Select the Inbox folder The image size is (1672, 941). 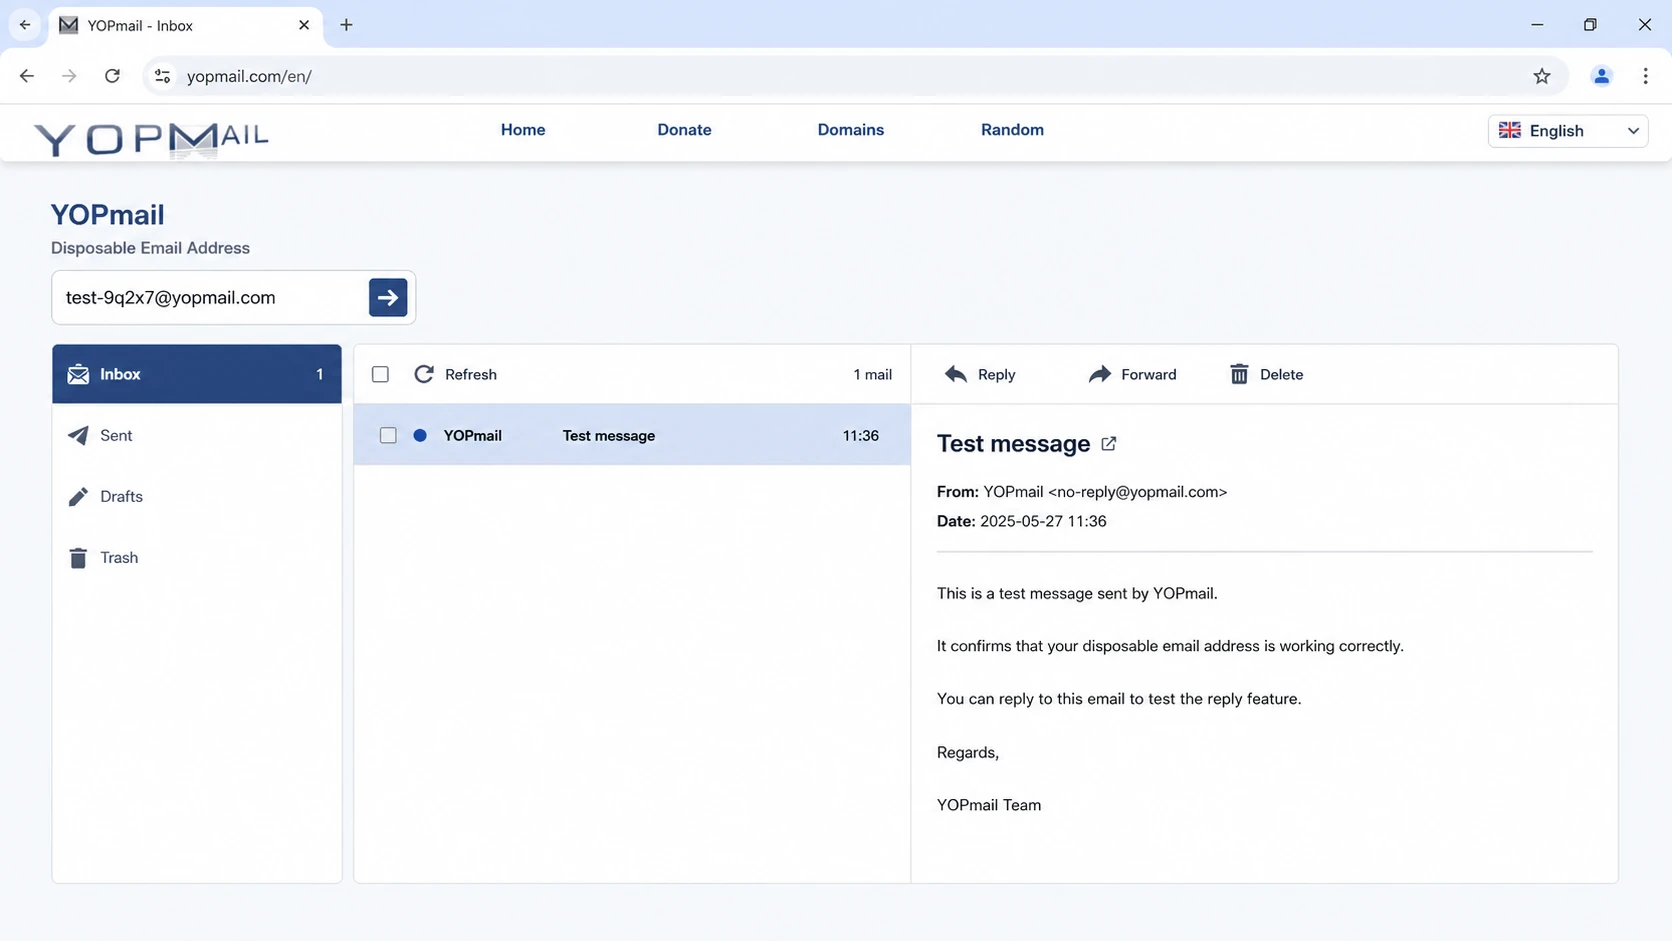(197, 374)
